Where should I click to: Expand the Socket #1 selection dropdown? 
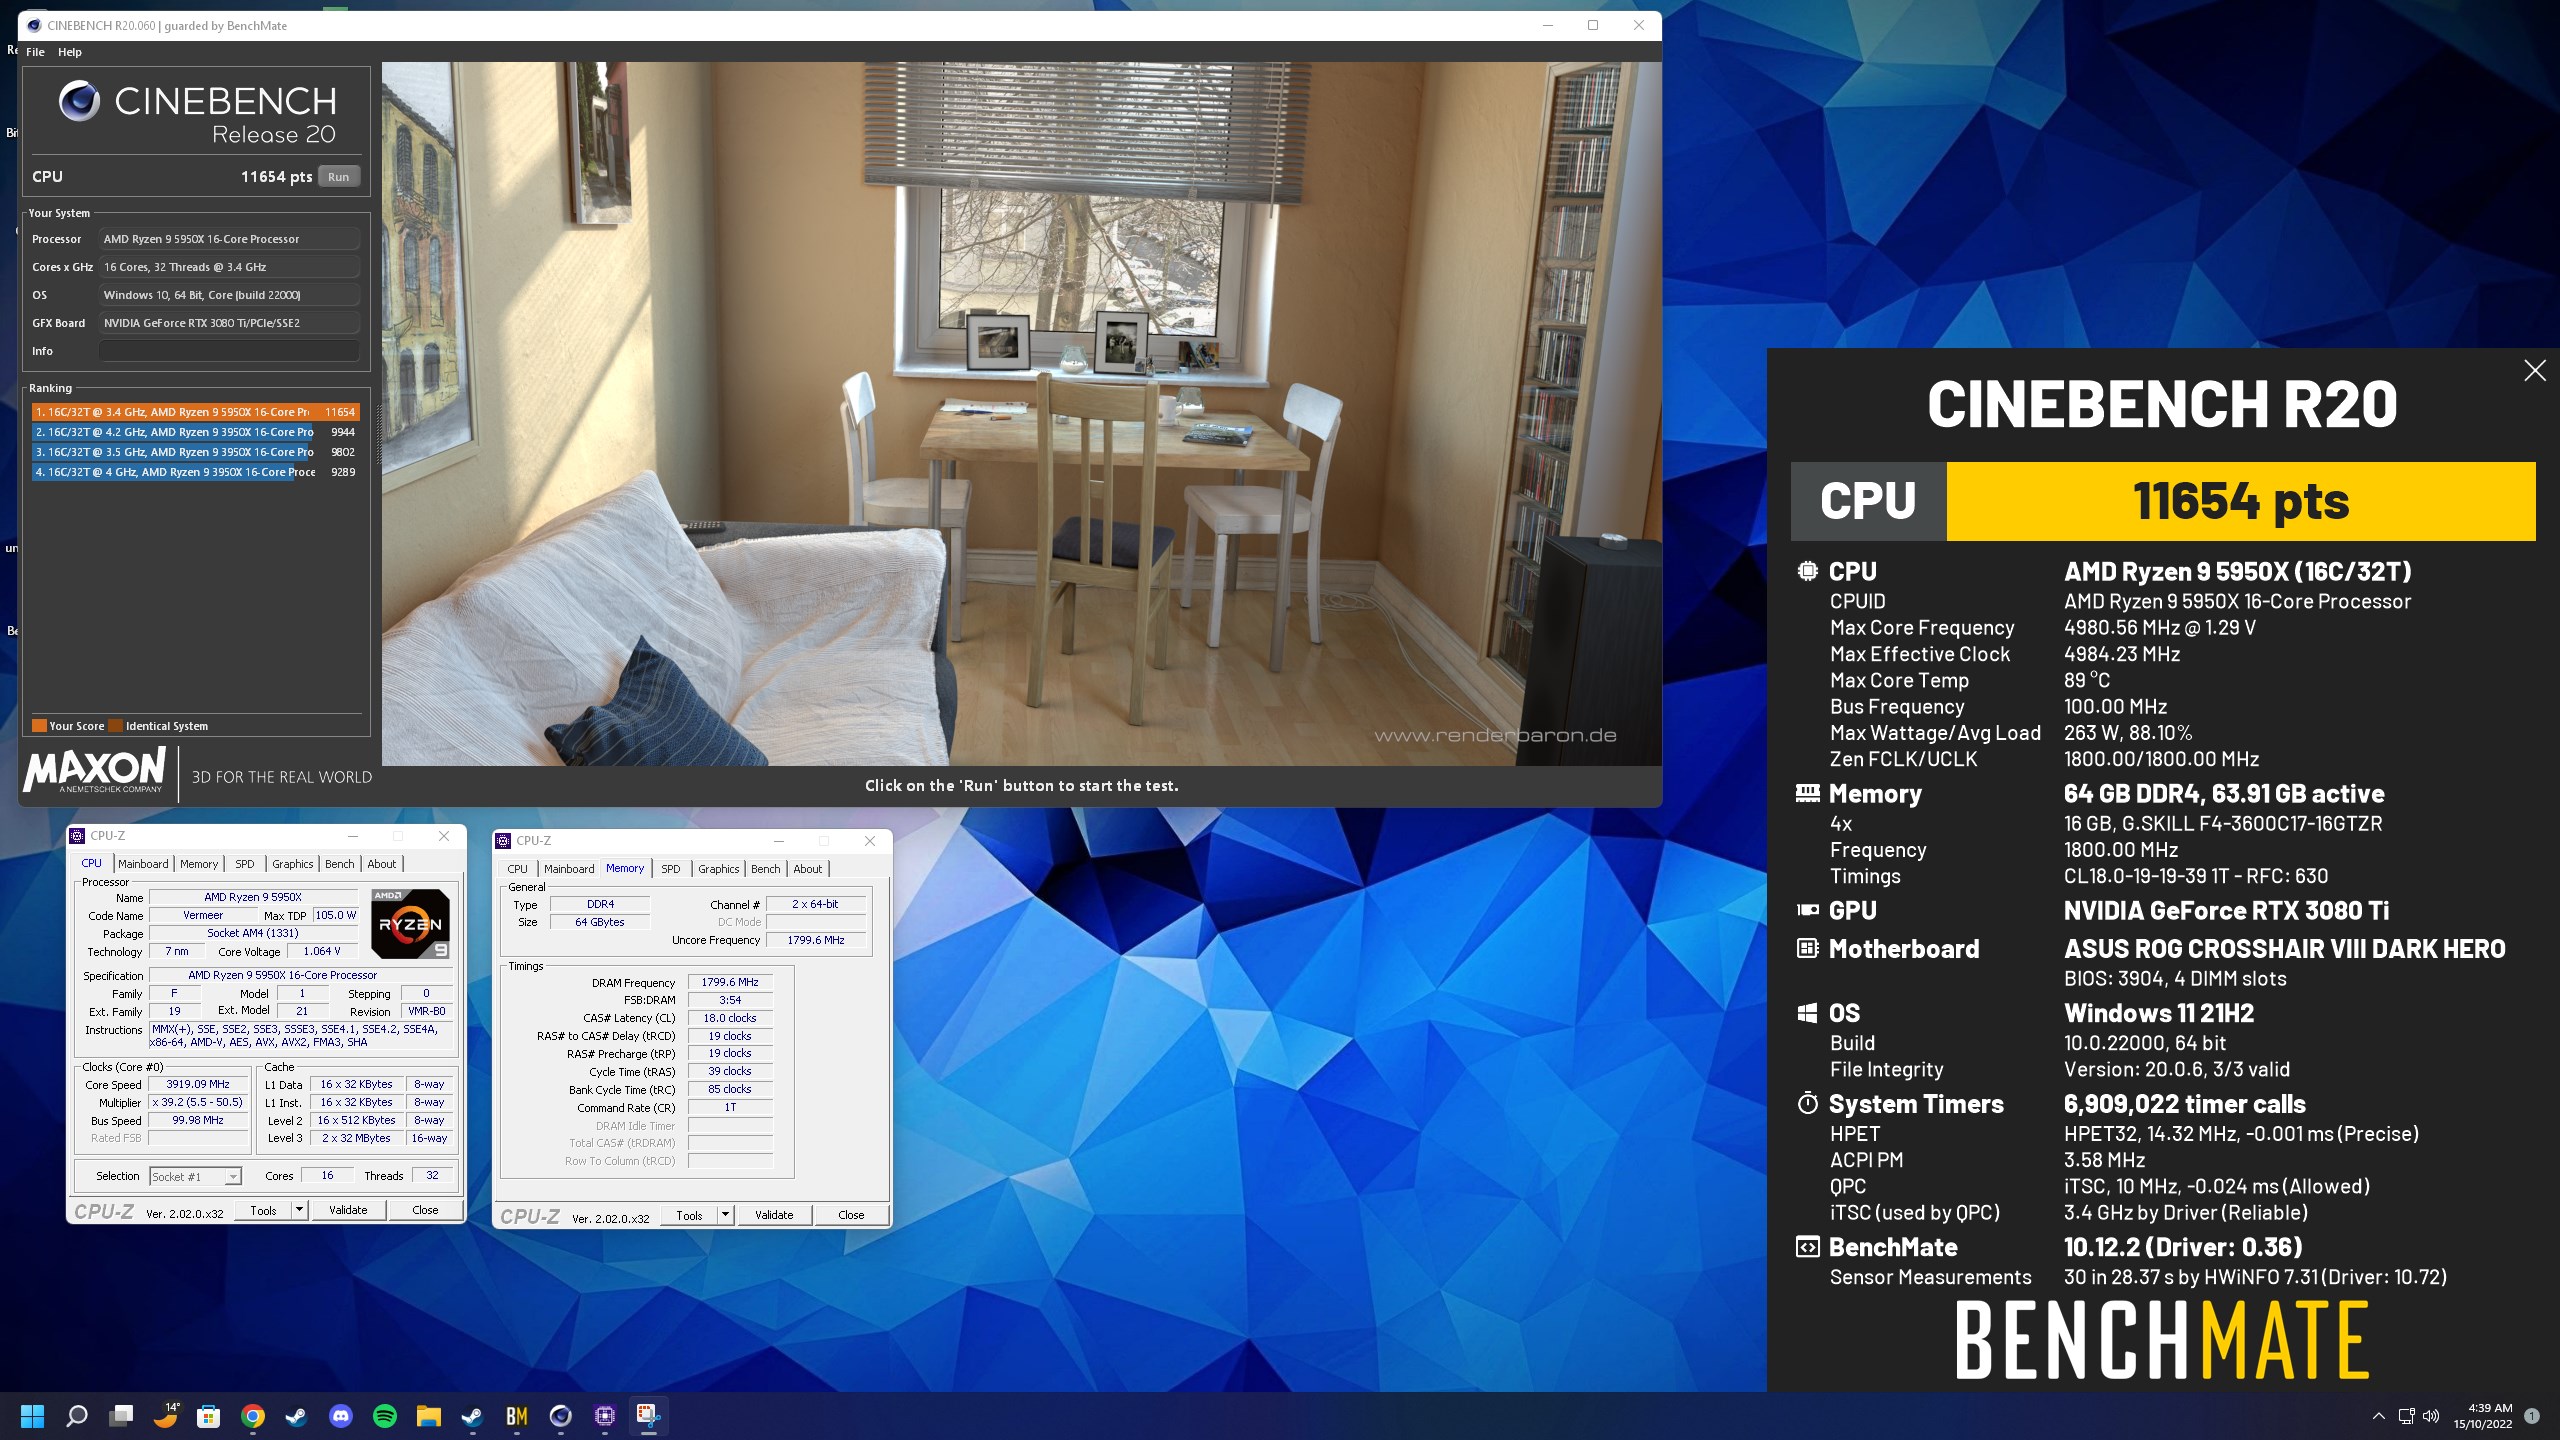coord(233,1177)
